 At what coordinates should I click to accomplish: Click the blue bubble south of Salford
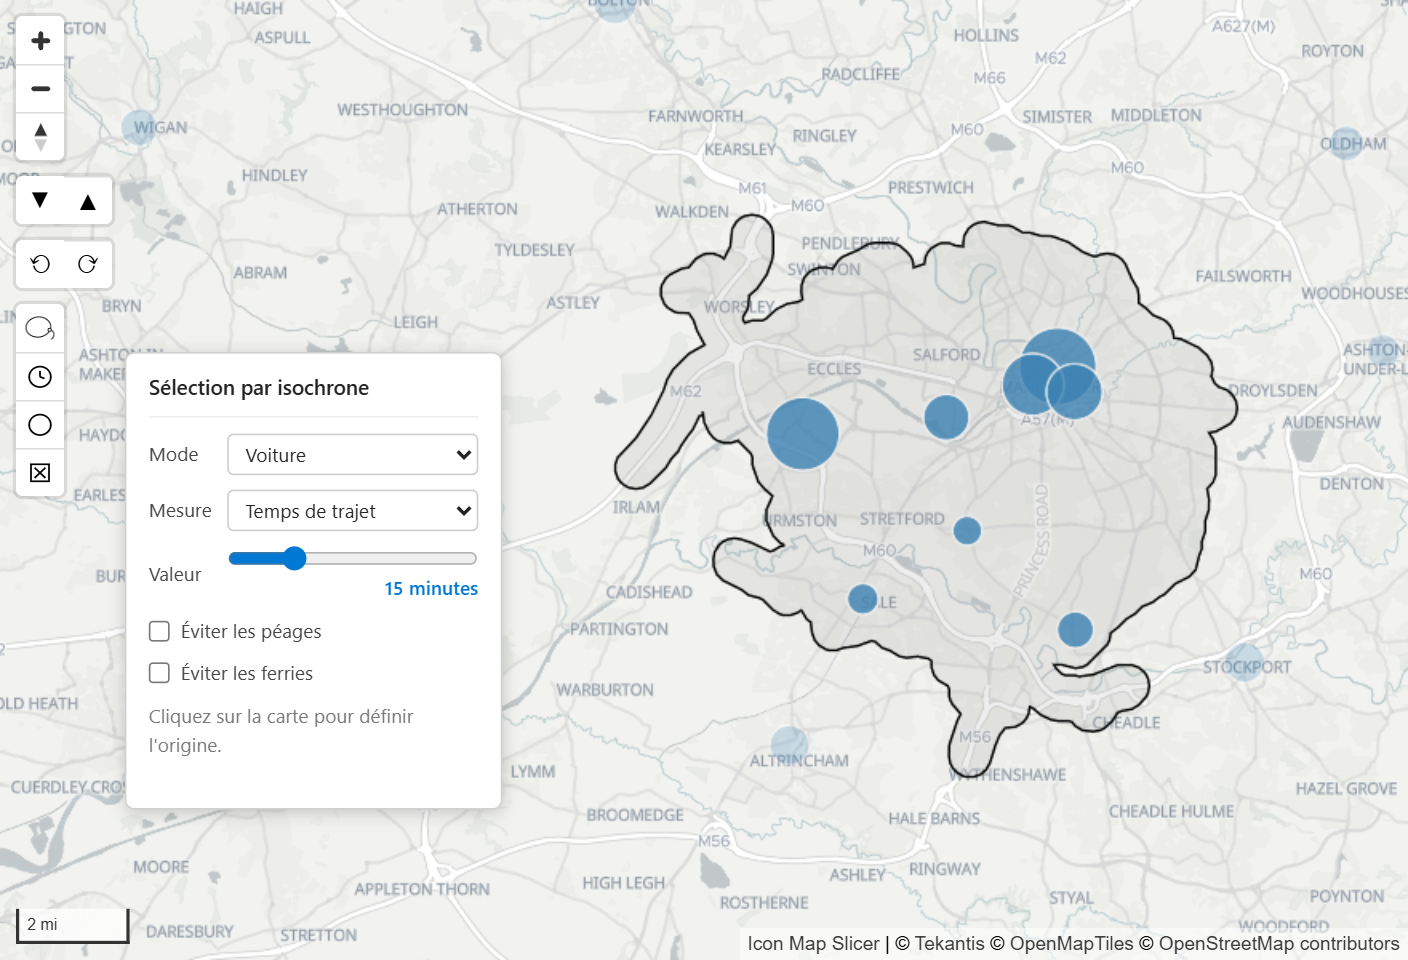[946, 417]
